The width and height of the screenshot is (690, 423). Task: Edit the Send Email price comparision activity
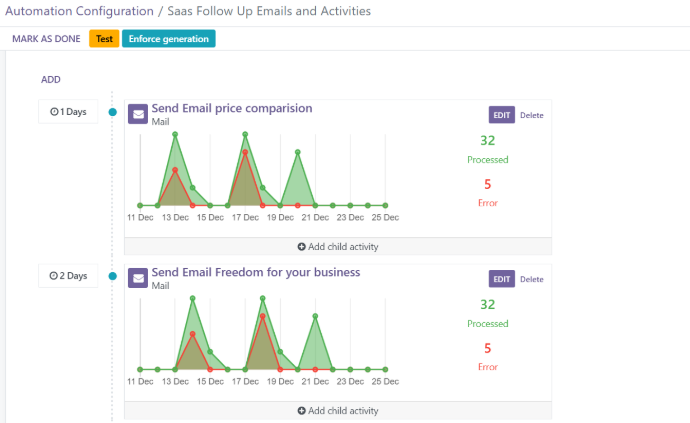tap(502, 115)
